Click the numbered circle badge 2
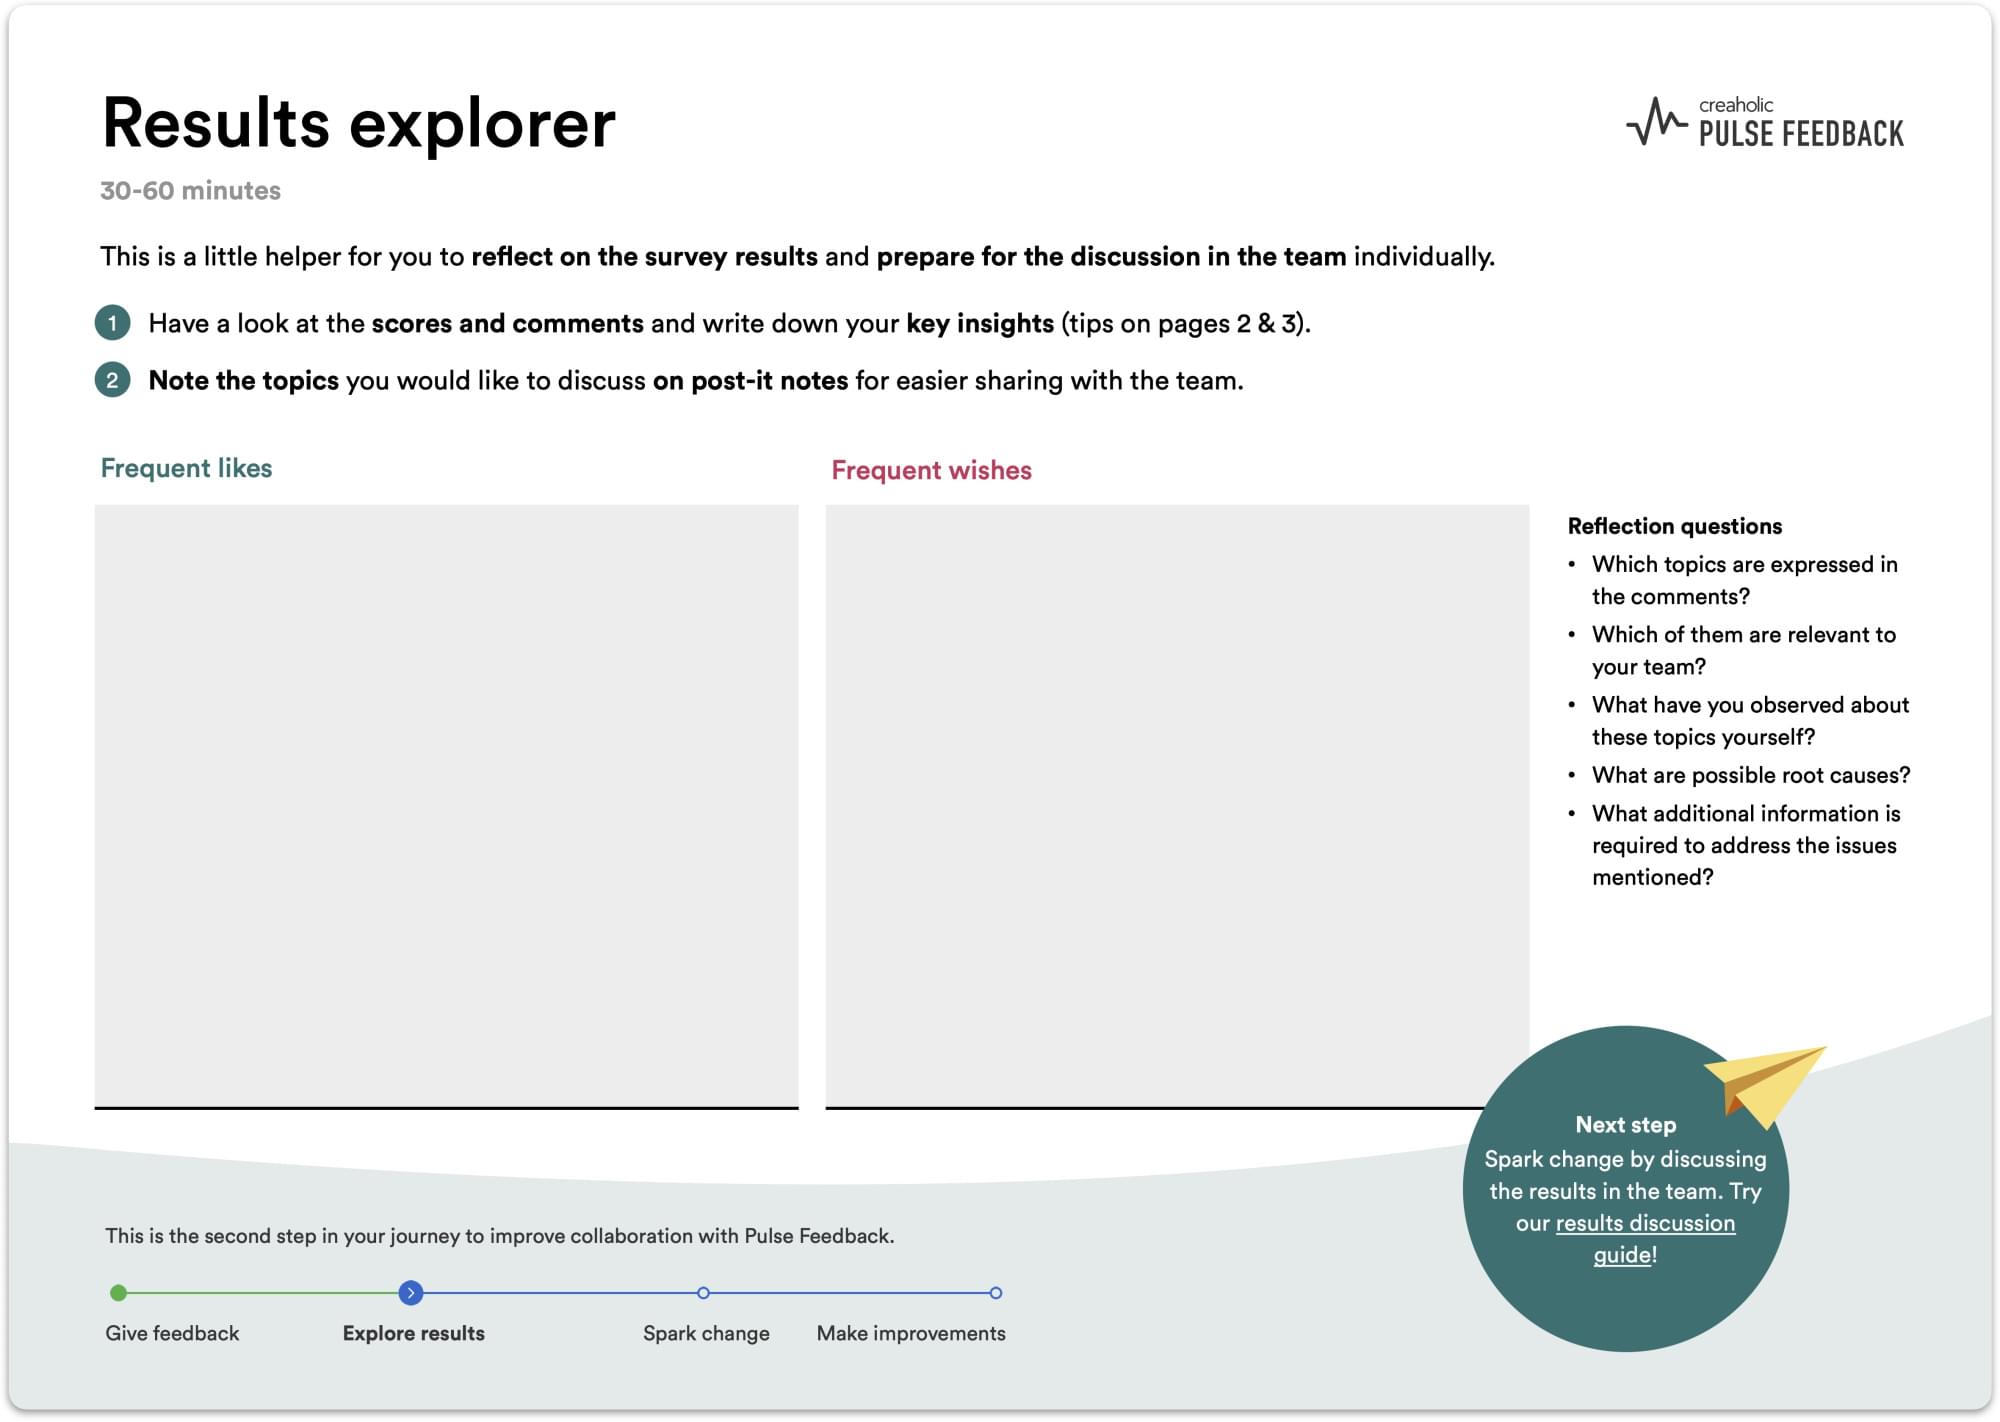Screen dimensions: 2000x1422 pos(115,381)
